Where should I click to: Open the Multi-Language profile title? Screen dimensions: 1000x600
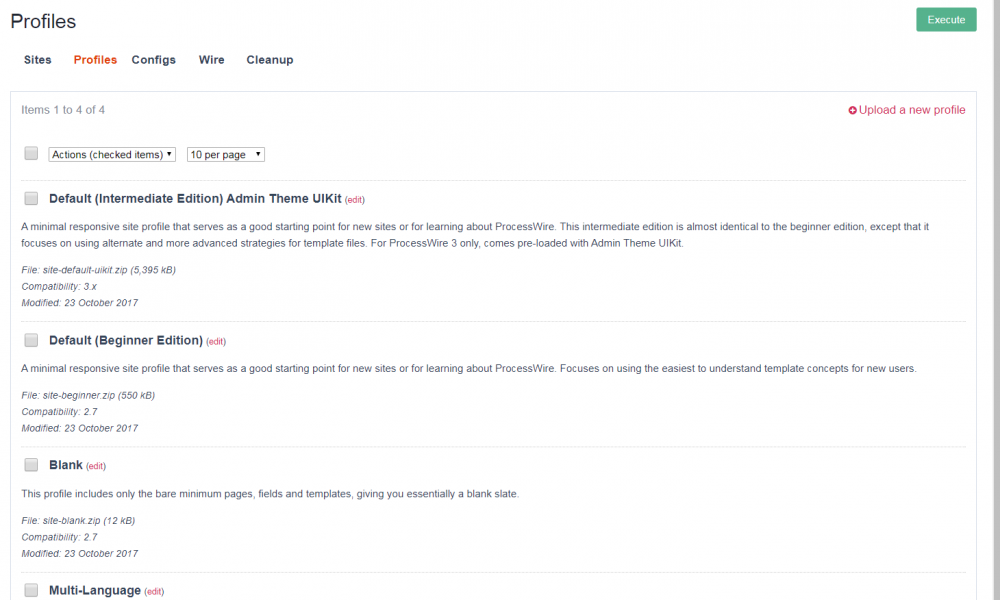[x=95, y=590]
